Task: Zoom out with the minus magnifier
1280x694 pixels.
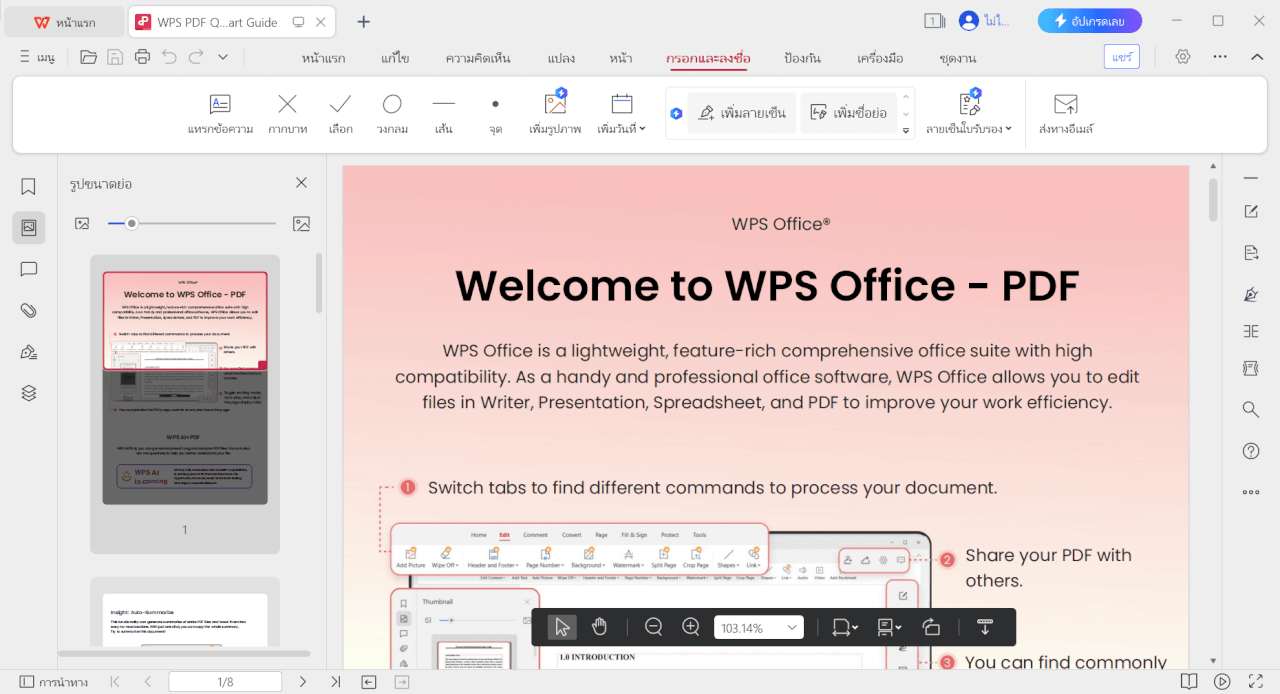Action: pyautogui.click(x=654, y=627)
